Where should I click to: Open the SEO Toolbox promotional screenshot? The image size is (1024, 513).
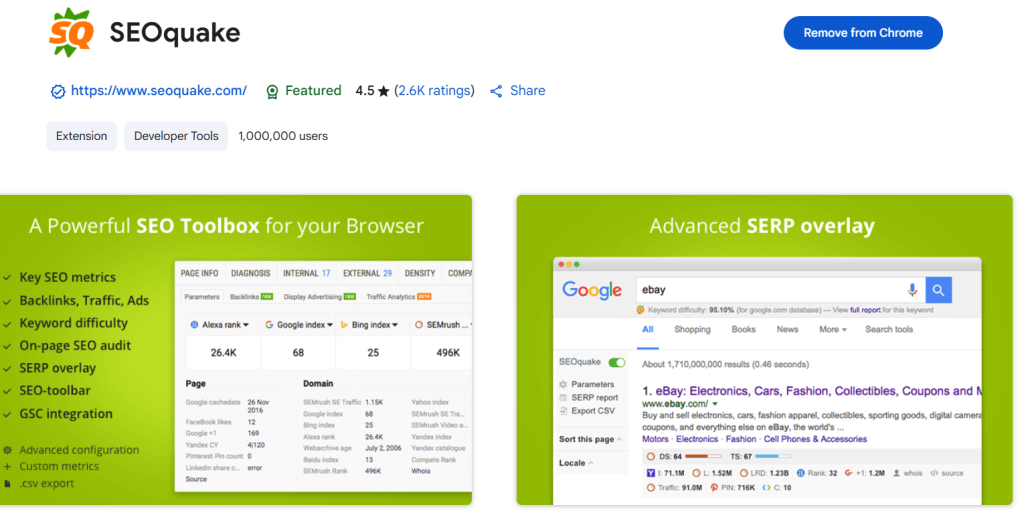tap(236, 350)
